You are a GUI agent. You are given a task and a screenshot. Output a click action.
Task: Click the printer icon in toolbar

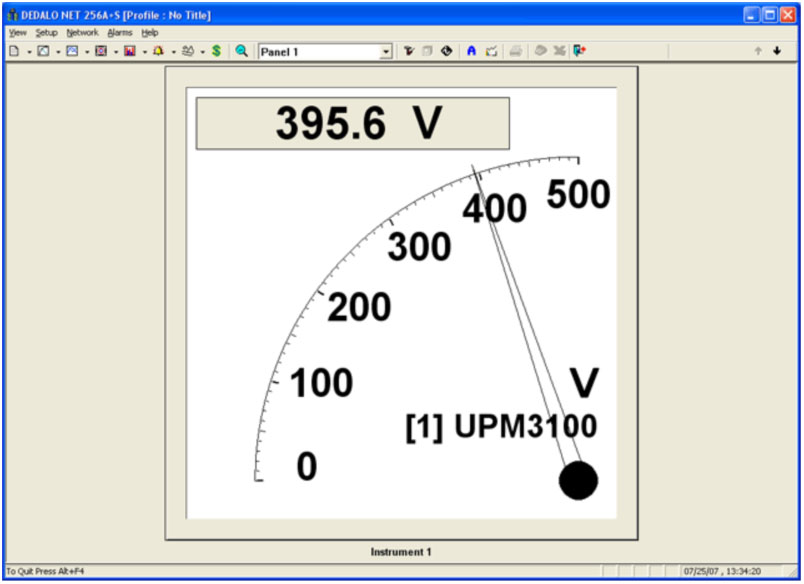[x=515, y=51]
